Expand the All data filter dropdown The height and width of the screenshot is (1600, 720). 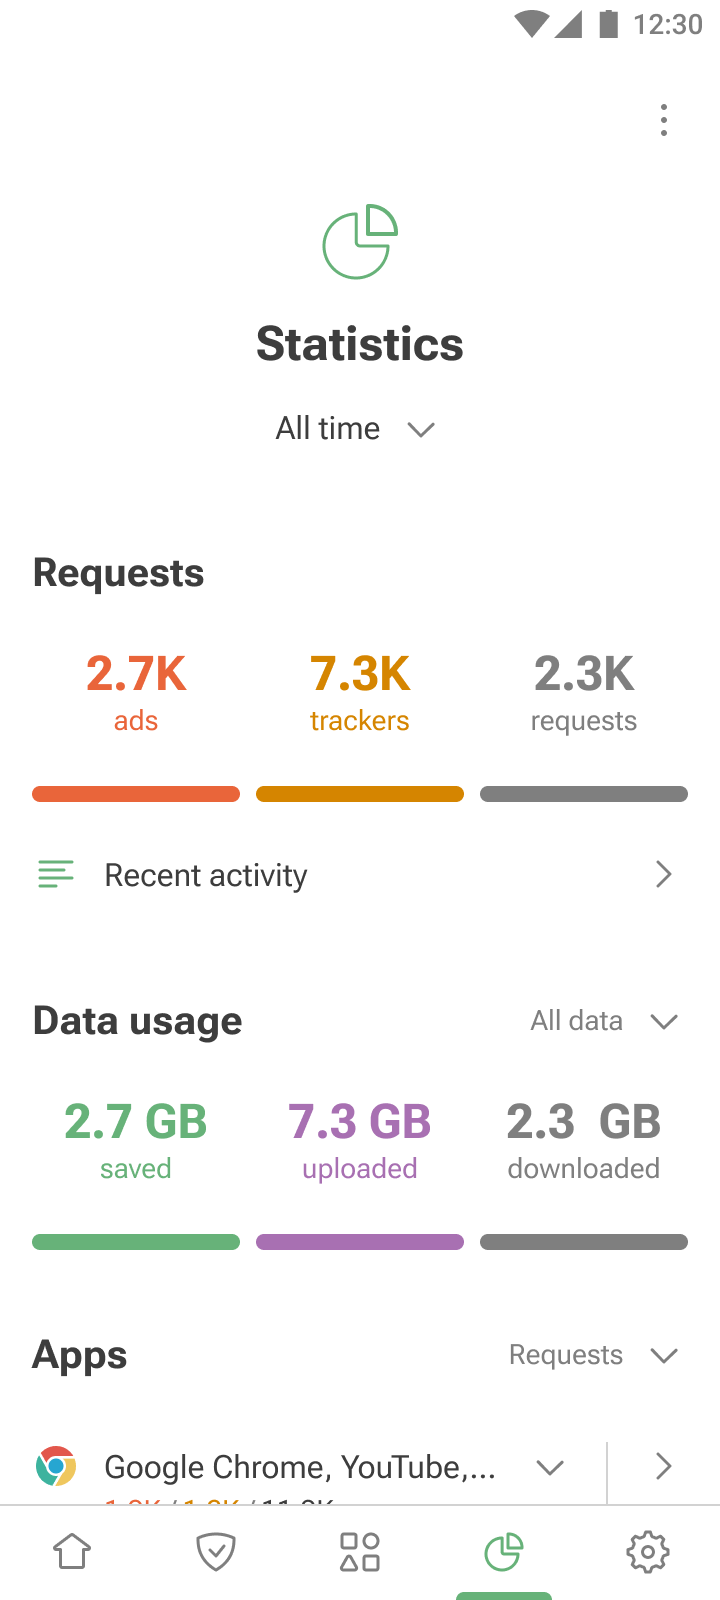click(604, 1021)
